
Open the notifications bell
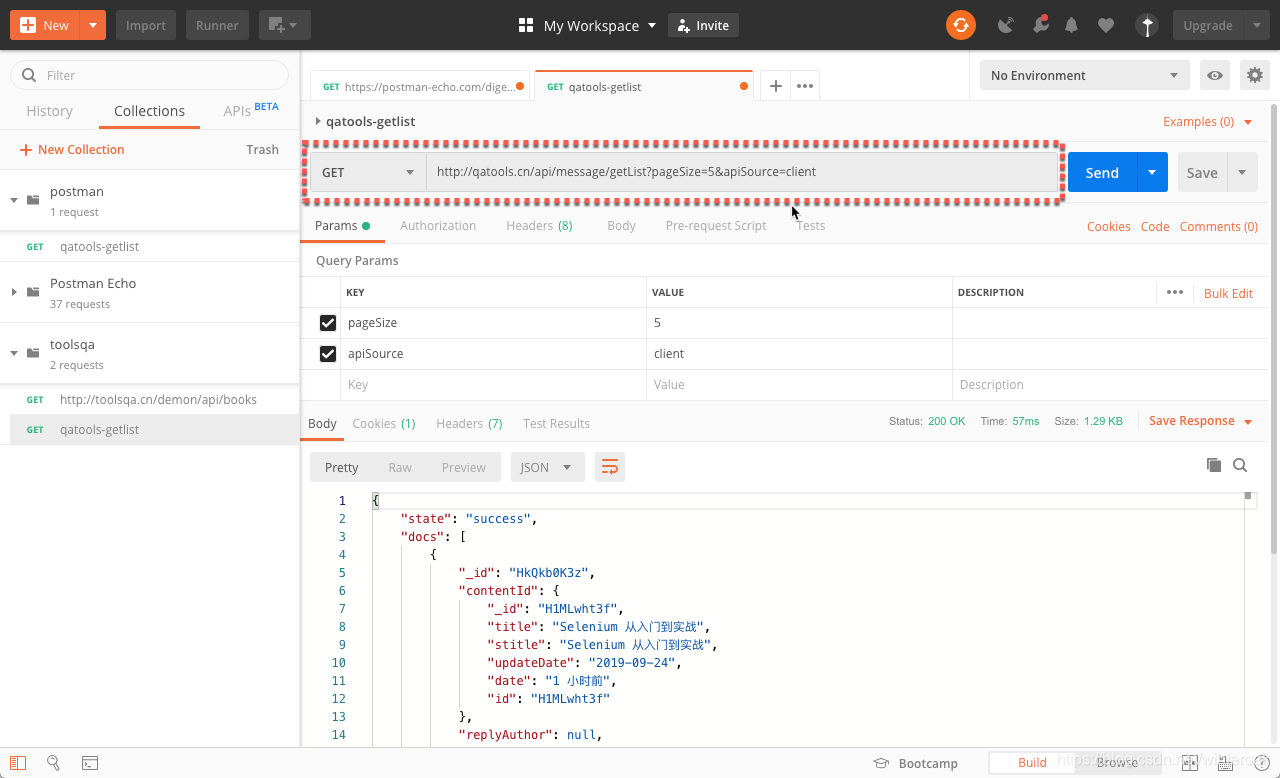coord(1072,25)
